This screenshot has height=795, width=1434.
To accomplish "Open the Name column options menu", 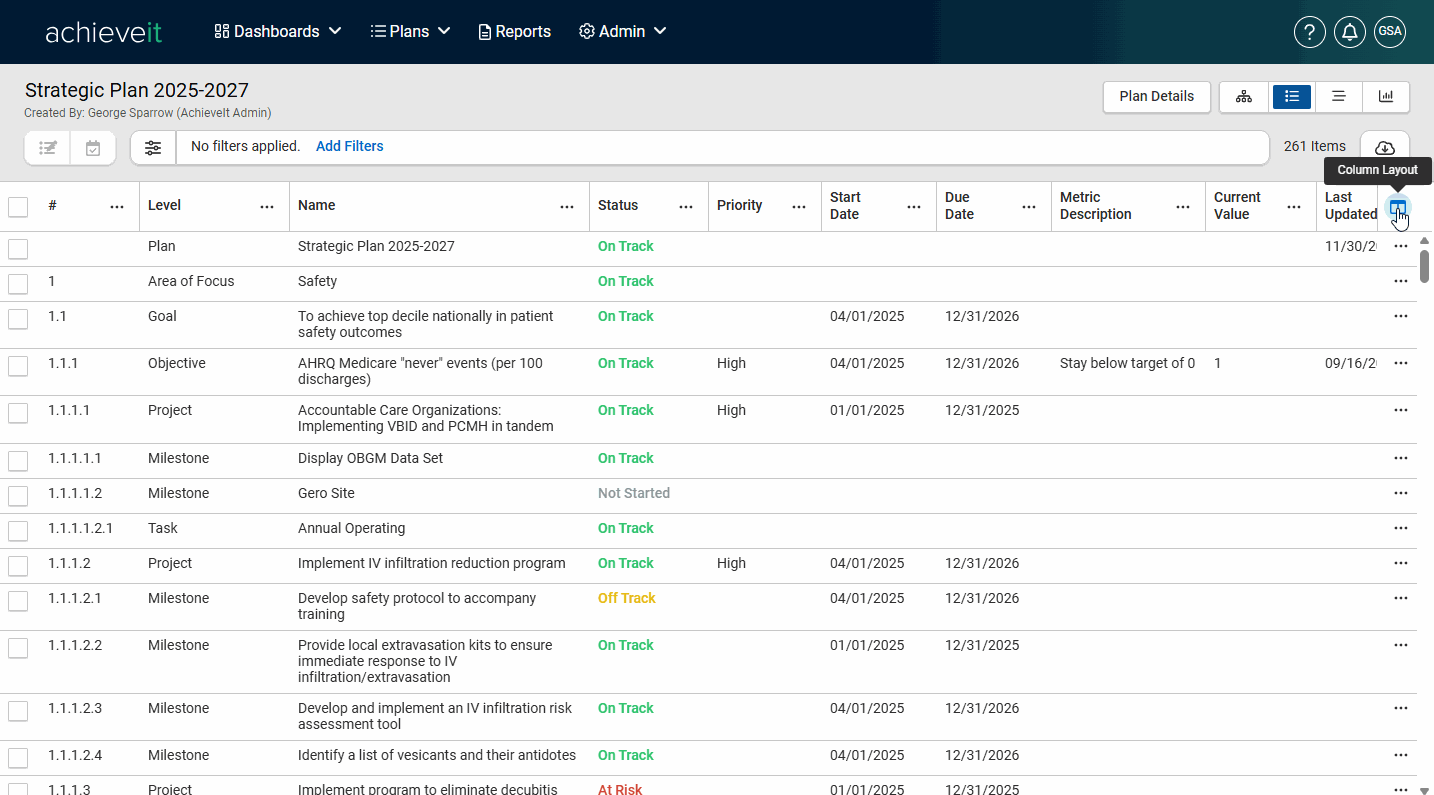I will pyautogui.click(x=567, y=207).
